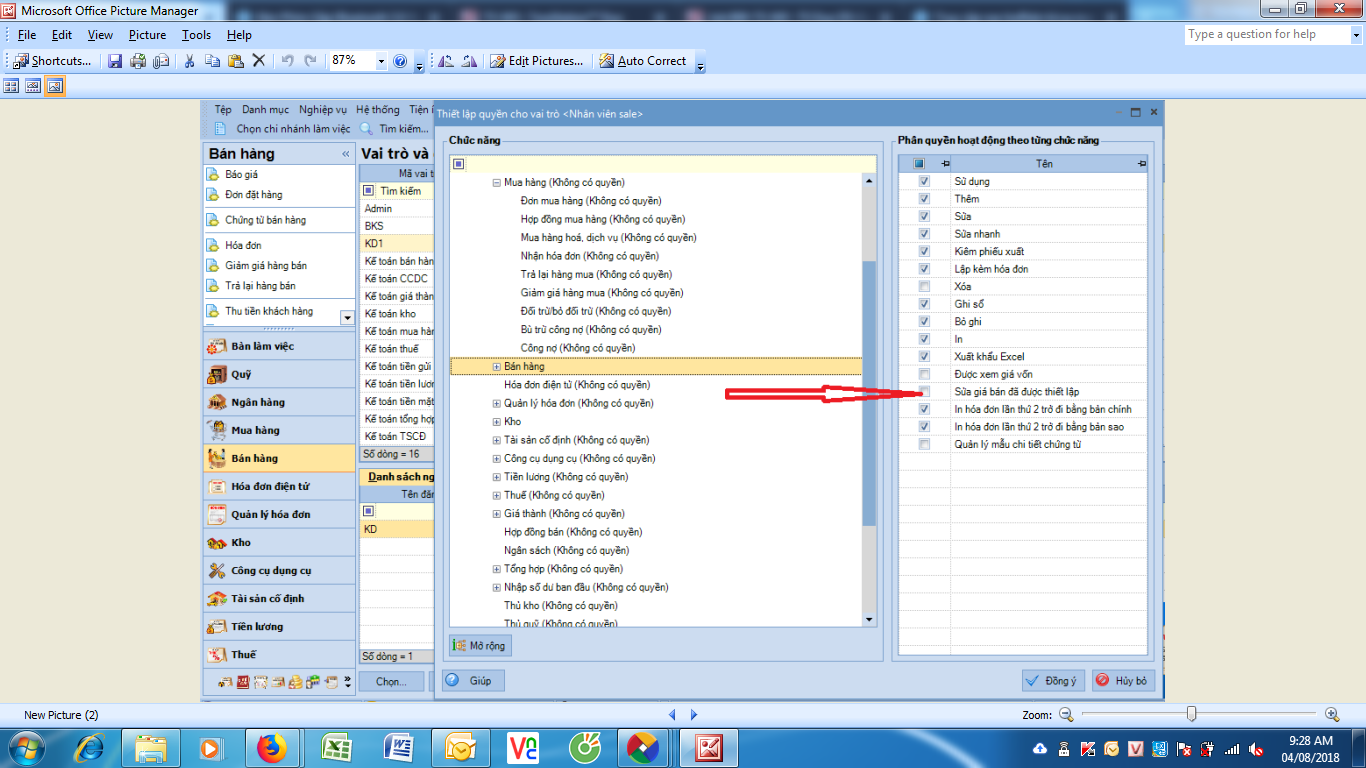This screenshot has height=768, width=1366.
Task: Toggle the Xuất khẩu Excel checkbox
Action: 924,356
